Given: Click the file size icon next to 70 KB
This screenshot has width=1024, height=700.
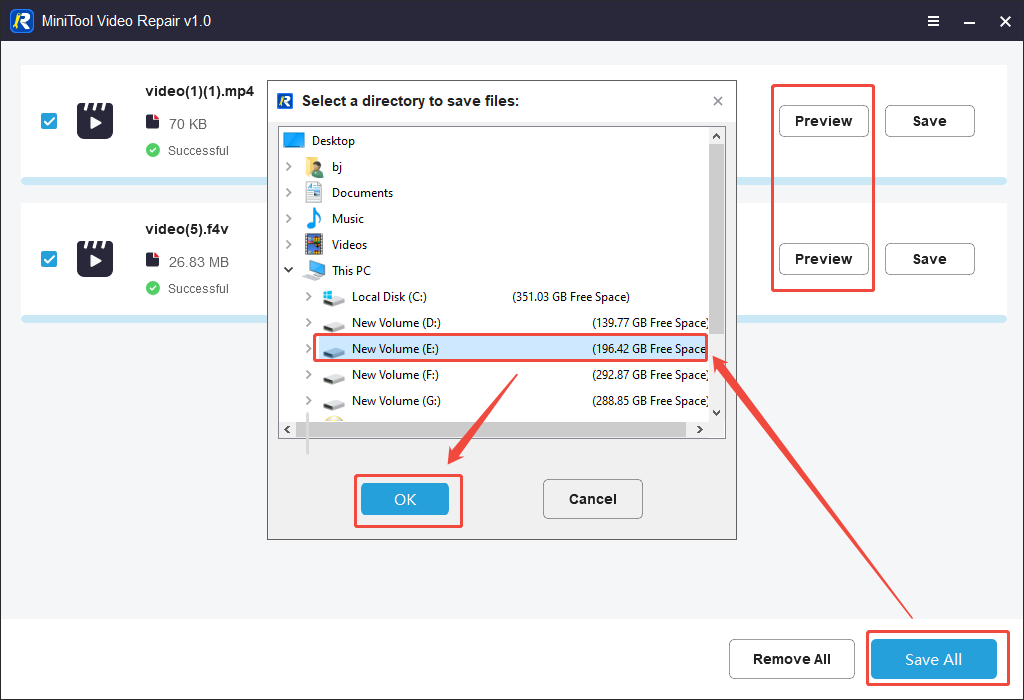Looking at the screenshot, I should tap(151, 123).
